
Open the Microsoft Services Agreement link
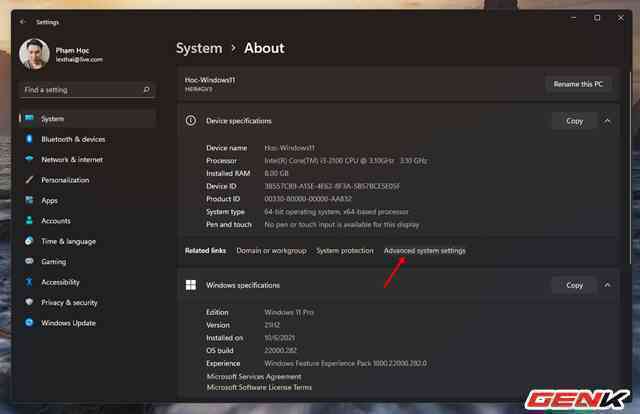[254, 376]
